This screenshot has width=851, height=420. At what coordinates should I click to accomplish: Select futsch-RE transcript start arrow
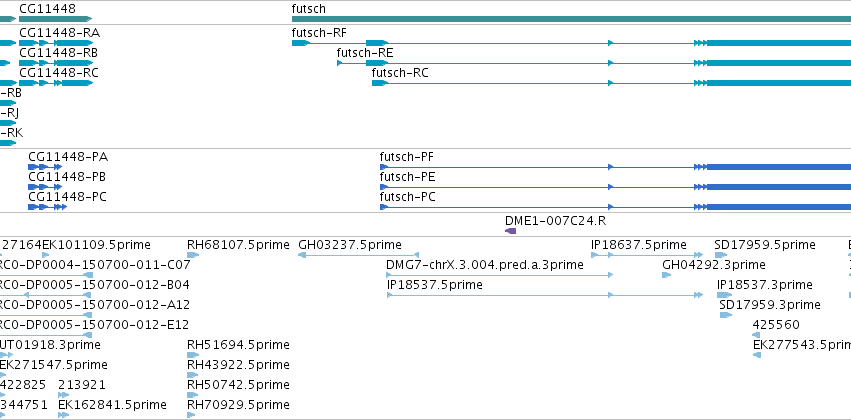tap(340, 63)
